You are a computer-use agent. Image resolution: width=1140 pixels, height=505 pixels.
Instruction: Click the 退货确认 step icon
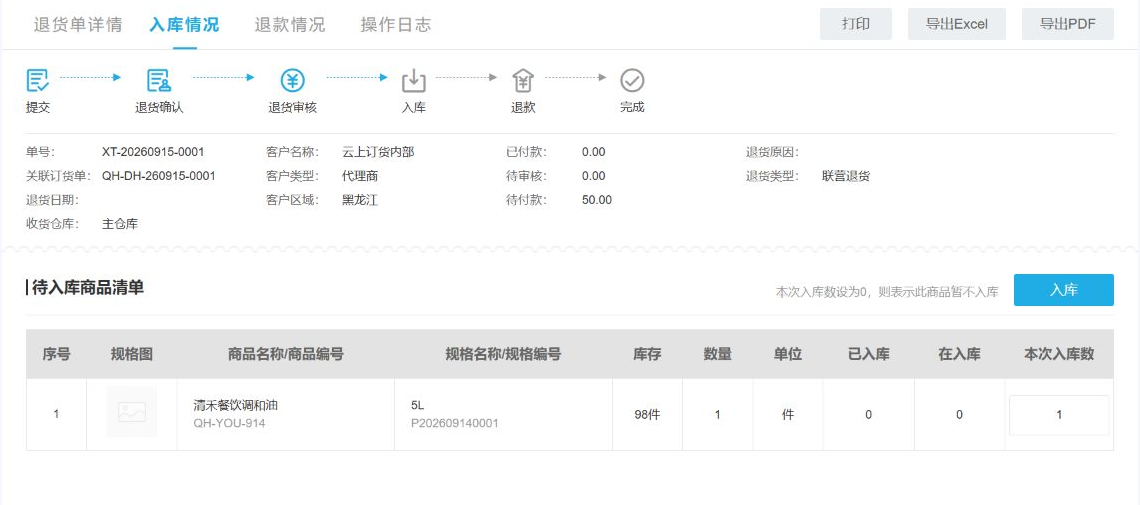coord(158,80)
